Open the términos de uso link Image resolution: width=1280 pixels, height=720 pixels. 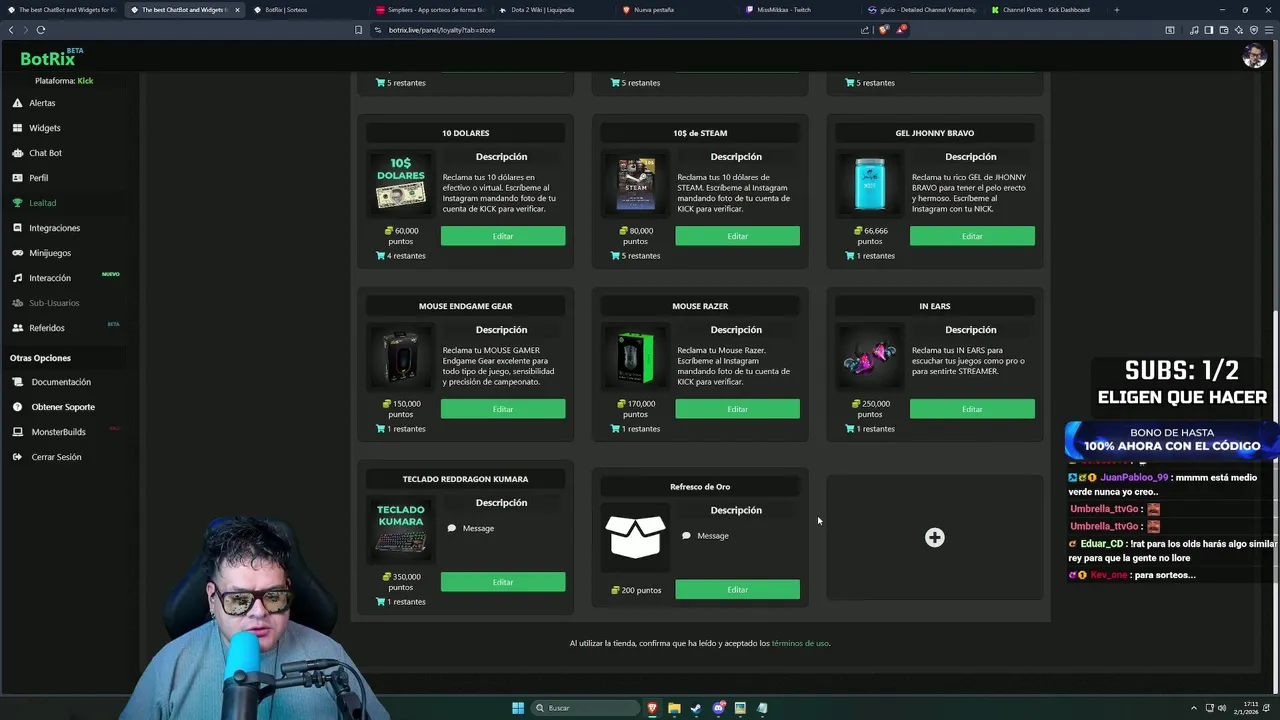(x=800, y=643)
